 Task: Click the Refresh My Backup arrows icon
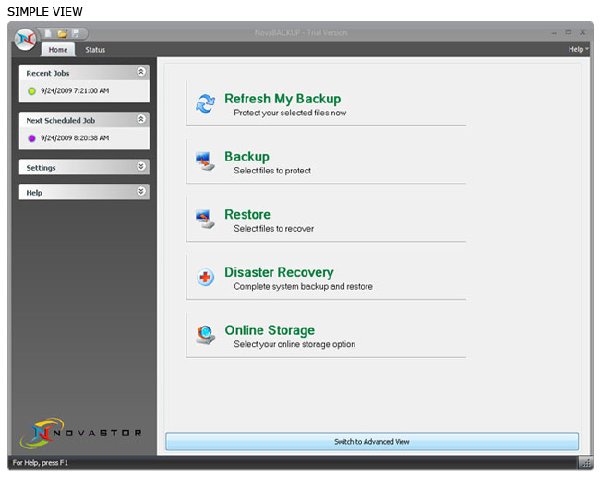[205, 103]
